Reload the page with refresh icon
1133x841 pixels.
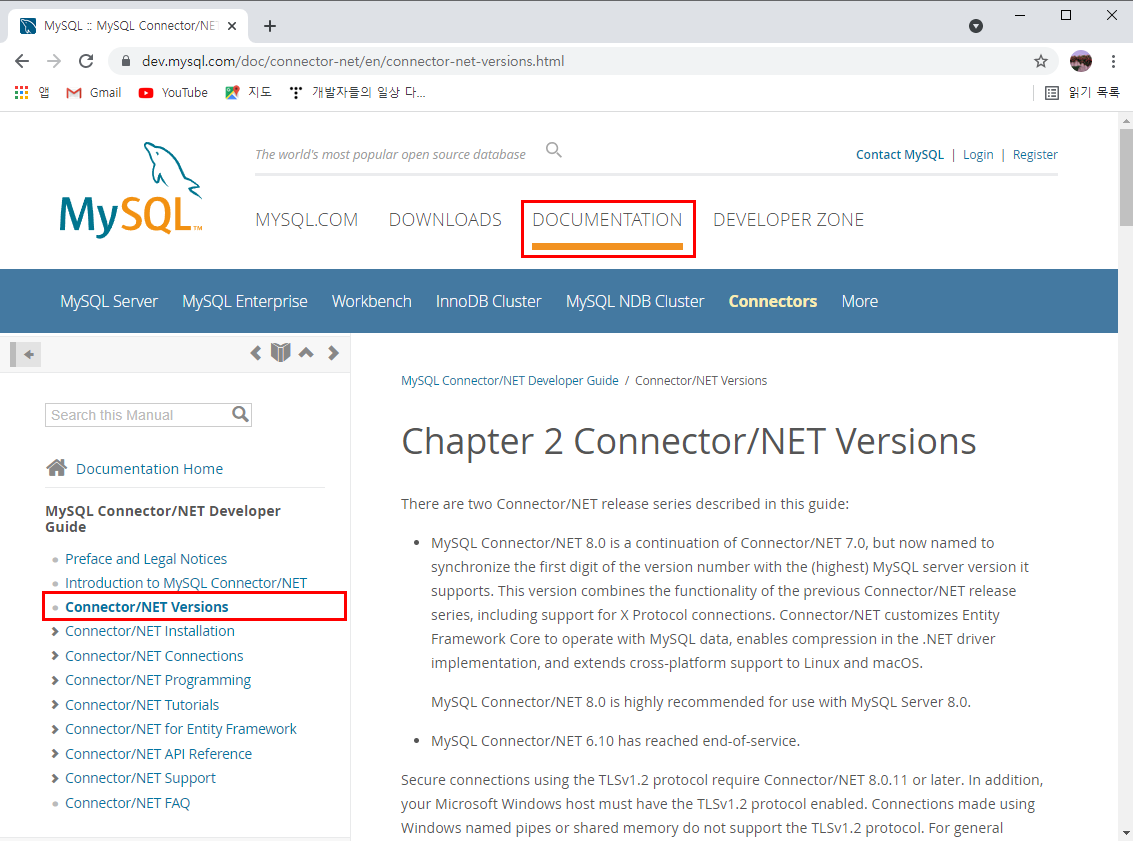[x=86, y=61]
